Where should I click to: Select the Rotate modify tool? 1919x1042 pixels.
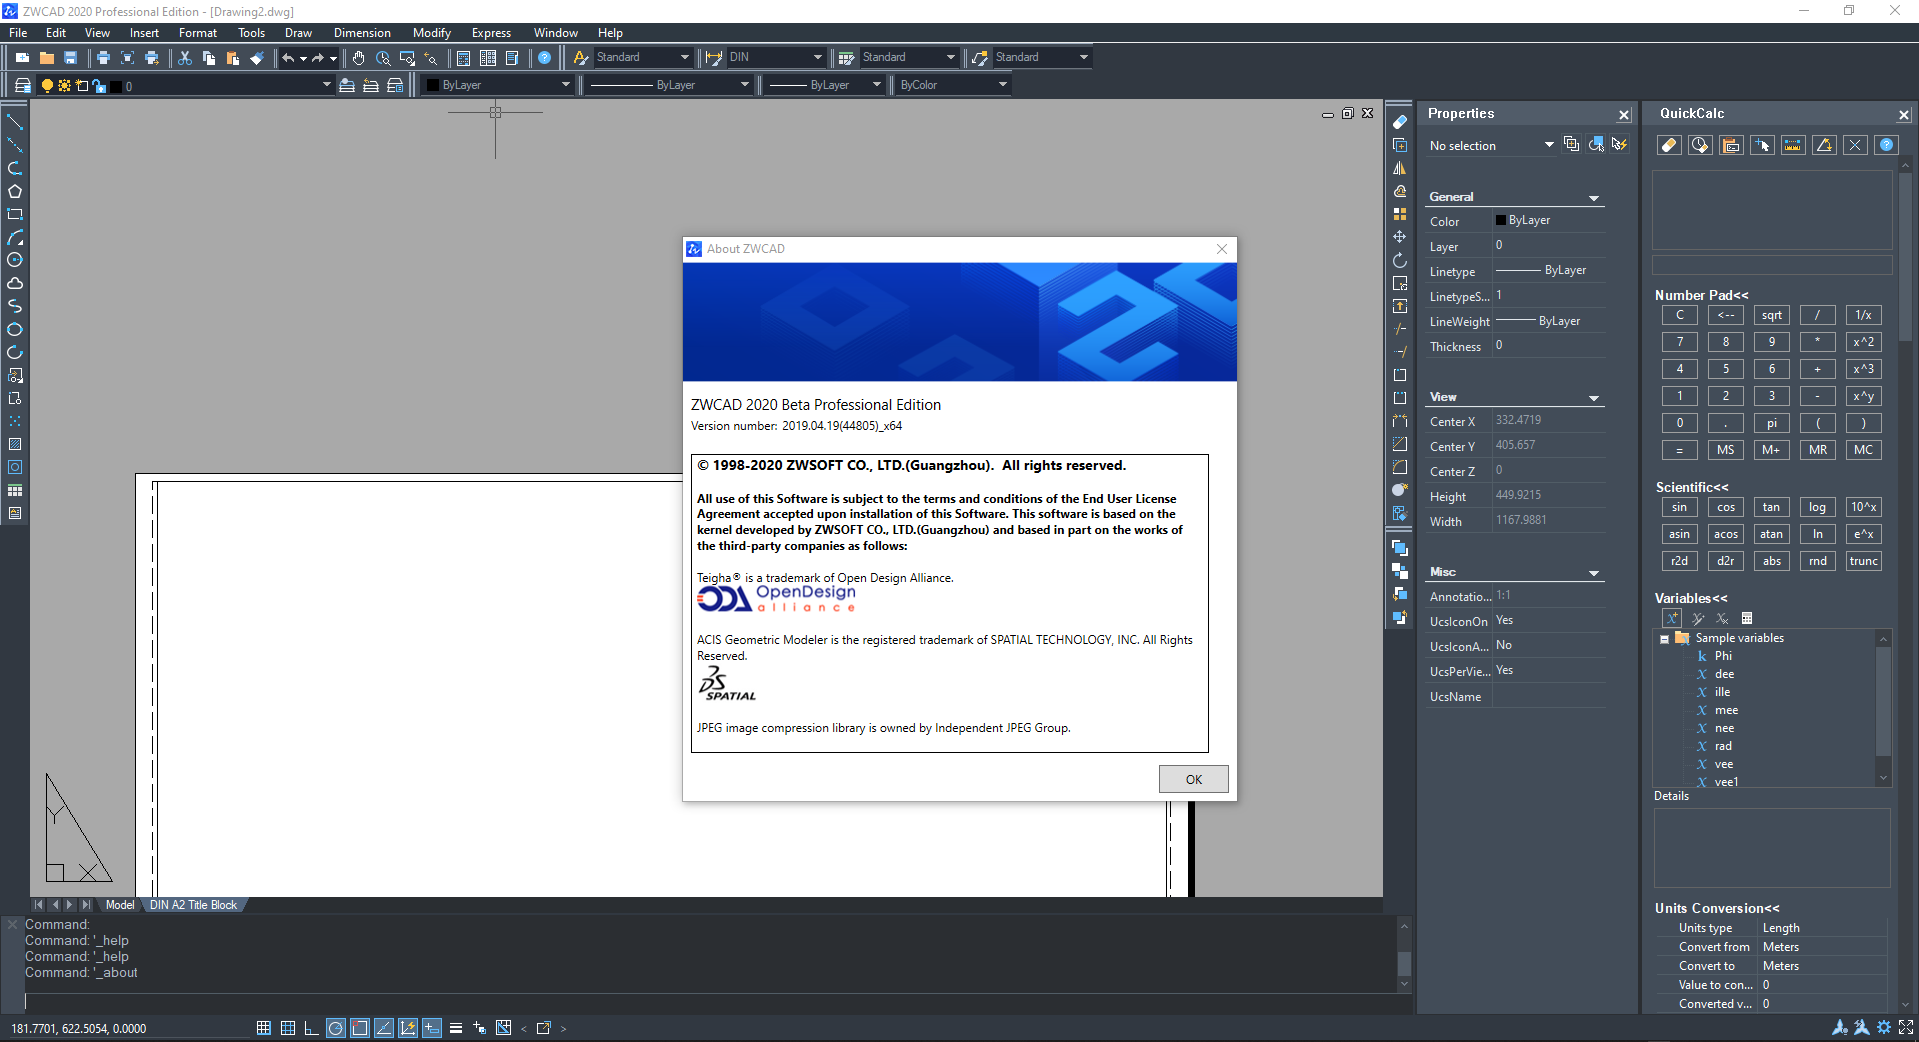tap(1399, 260)
